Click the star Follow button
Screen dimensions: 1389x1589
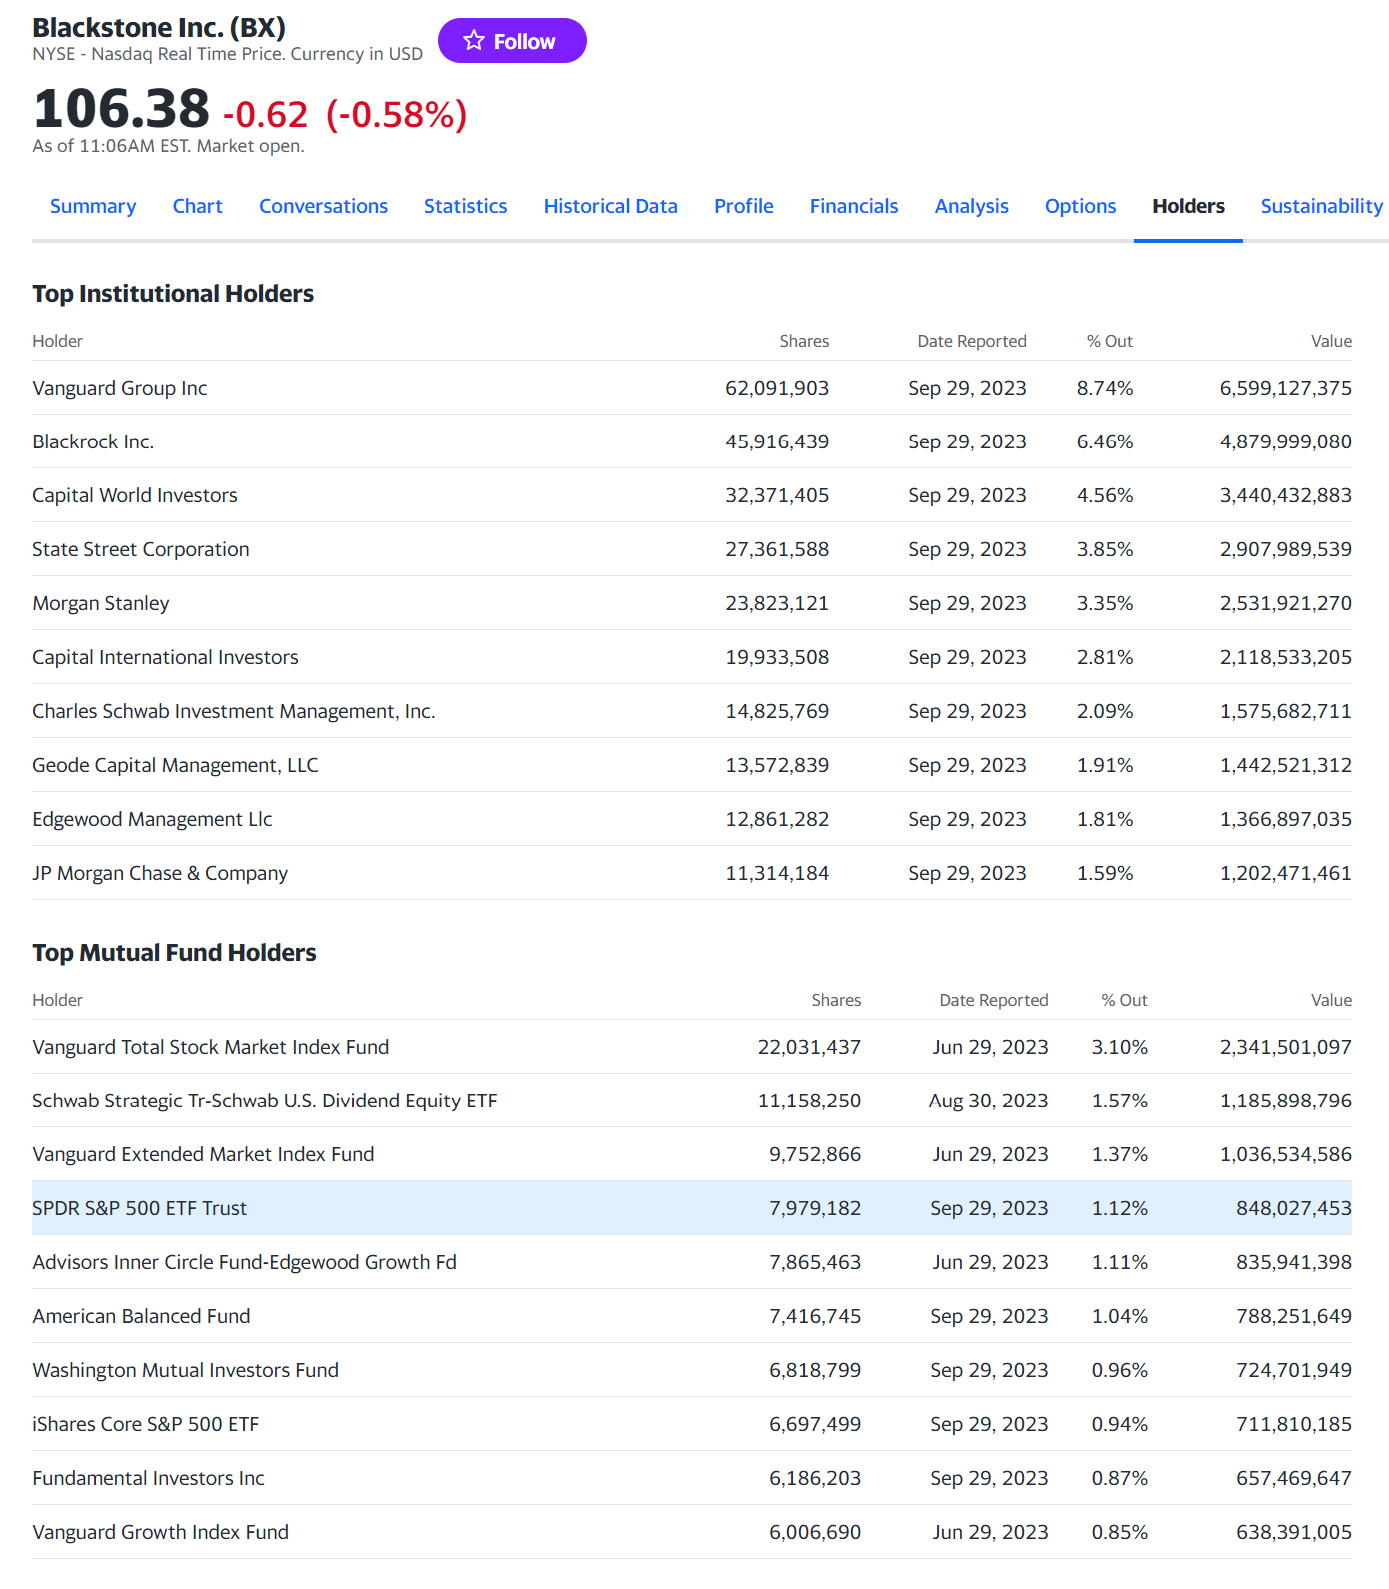[x=511, y=41]
